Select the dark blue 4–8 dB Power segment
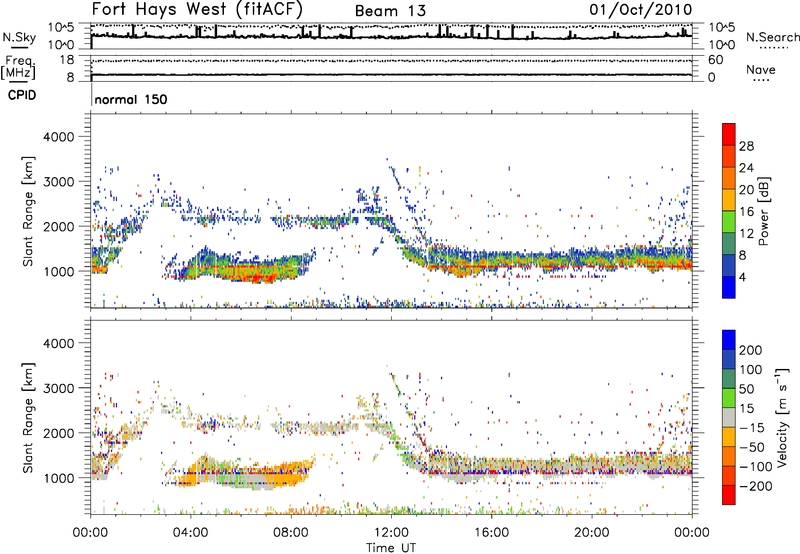Image resolution: width=800 pixels, height=554 pixels. (729, 266)
